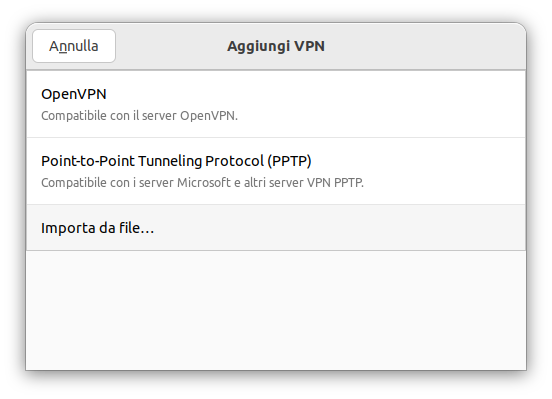Dismiss the Aggiungi VPN dialog with Annulla
Viewport: 552px width, 399px height.
coord(74,46)
